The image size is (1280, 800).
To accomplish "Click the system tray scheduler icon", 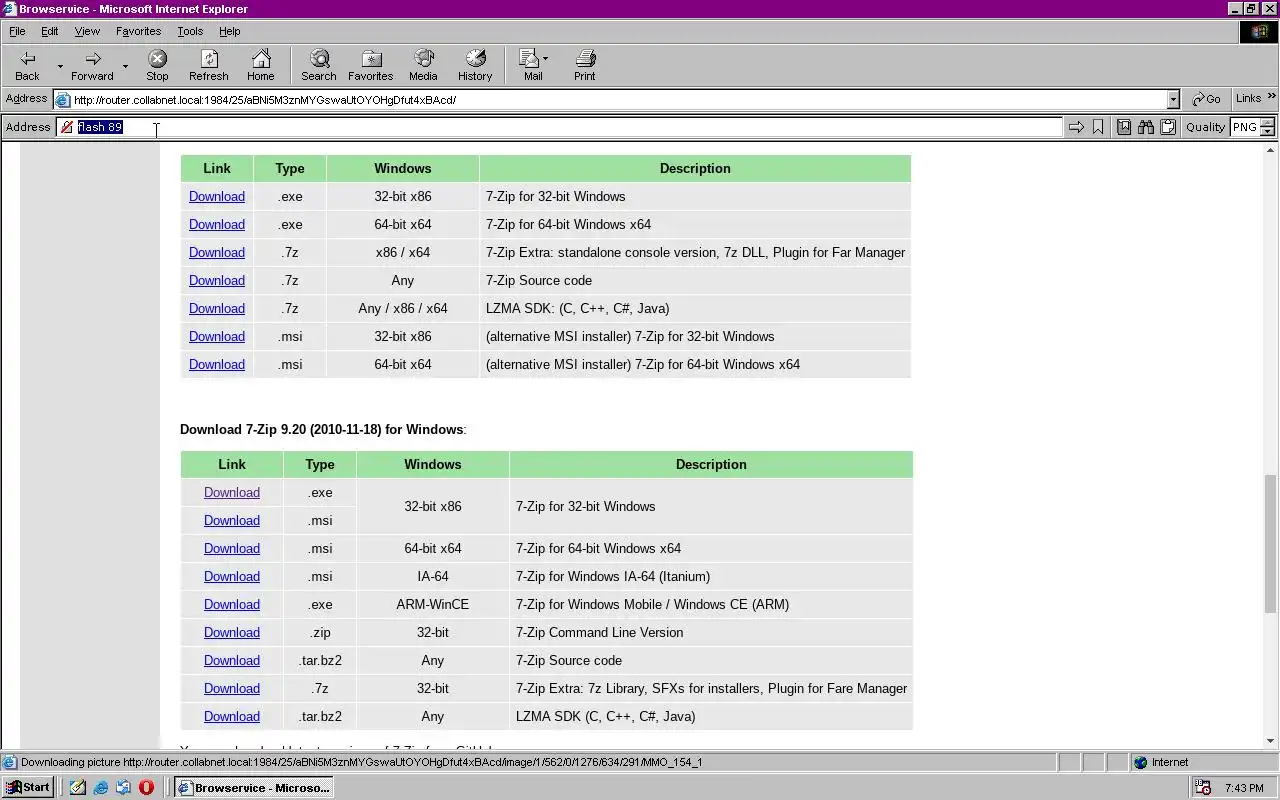I will pyautogui.click(x=1203, y=788).
